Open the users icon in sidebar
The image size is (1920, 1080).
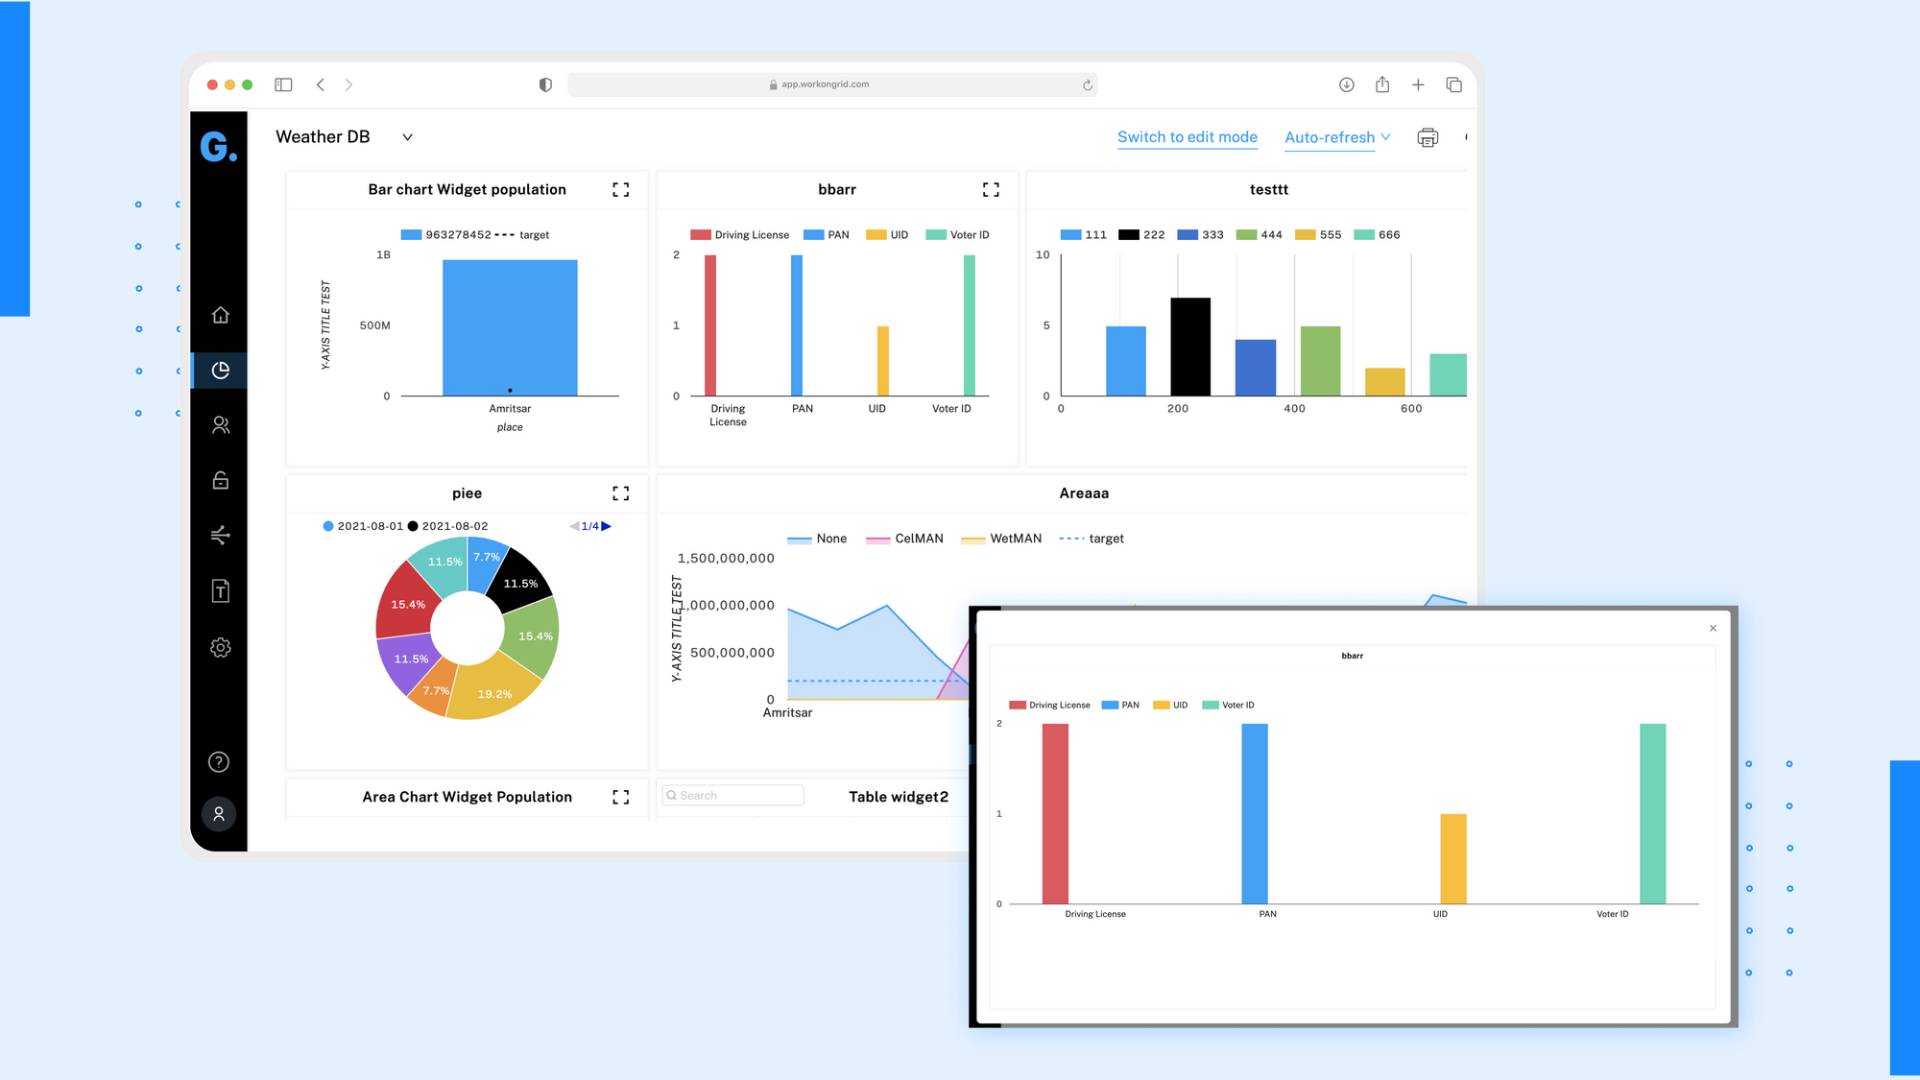[220, 425]
